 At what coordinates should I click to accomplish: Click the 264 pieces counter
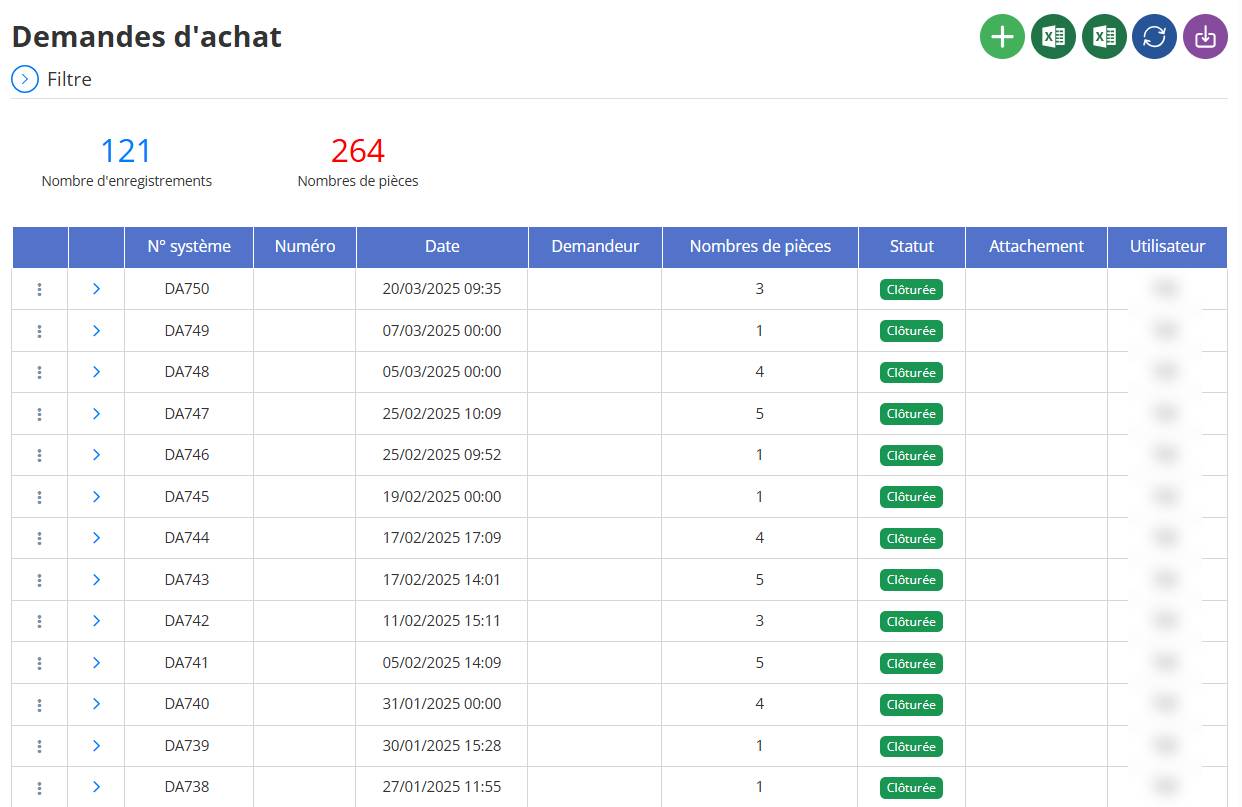click(x=358, y=151)
